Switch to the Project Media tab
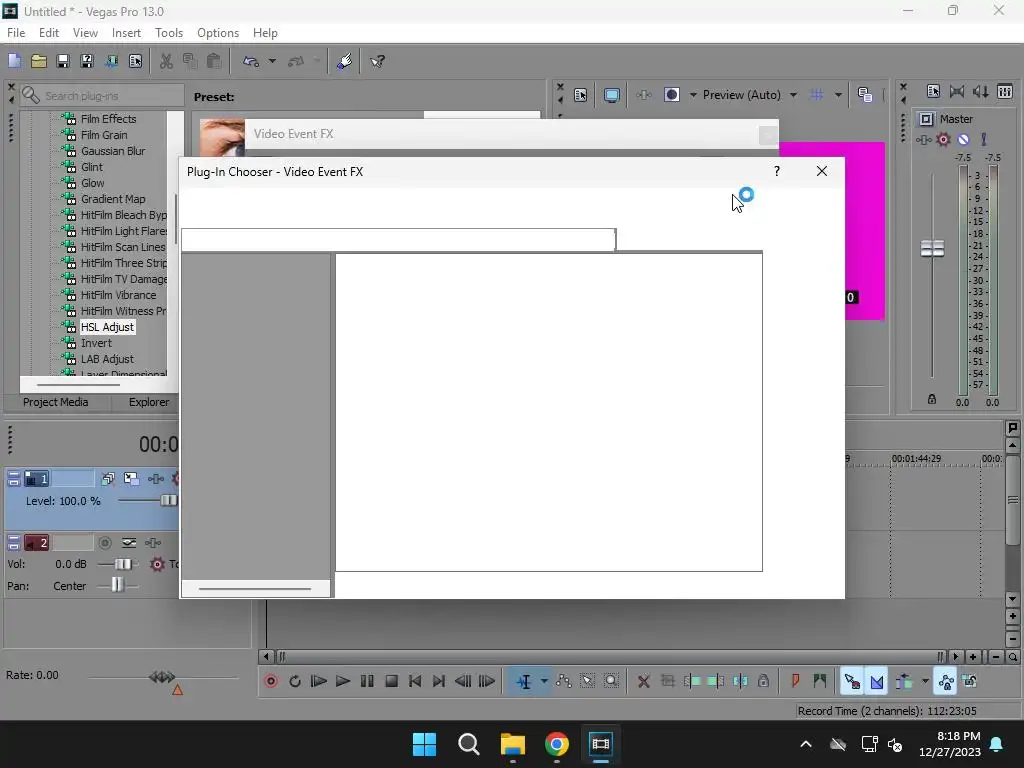Viewport: 1024px width, 768px height. point(56,402)
